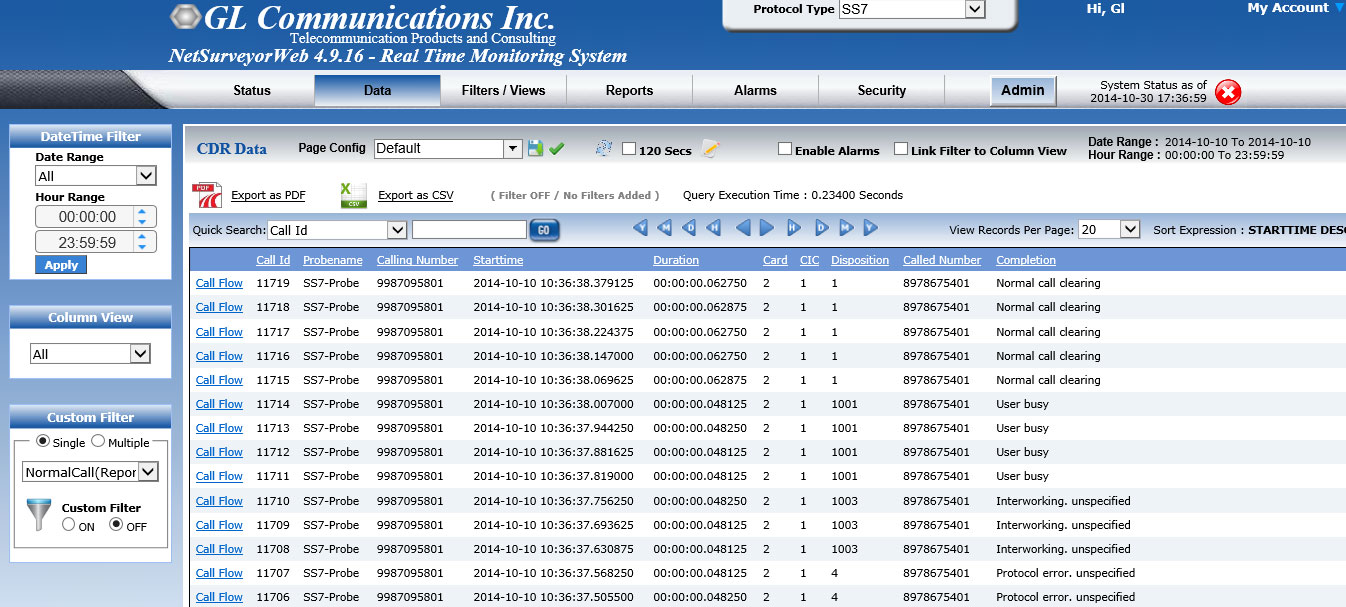Screen dimensions: 1346x607
Task: Go to the next page of records
Action: [x=767, y=229]
